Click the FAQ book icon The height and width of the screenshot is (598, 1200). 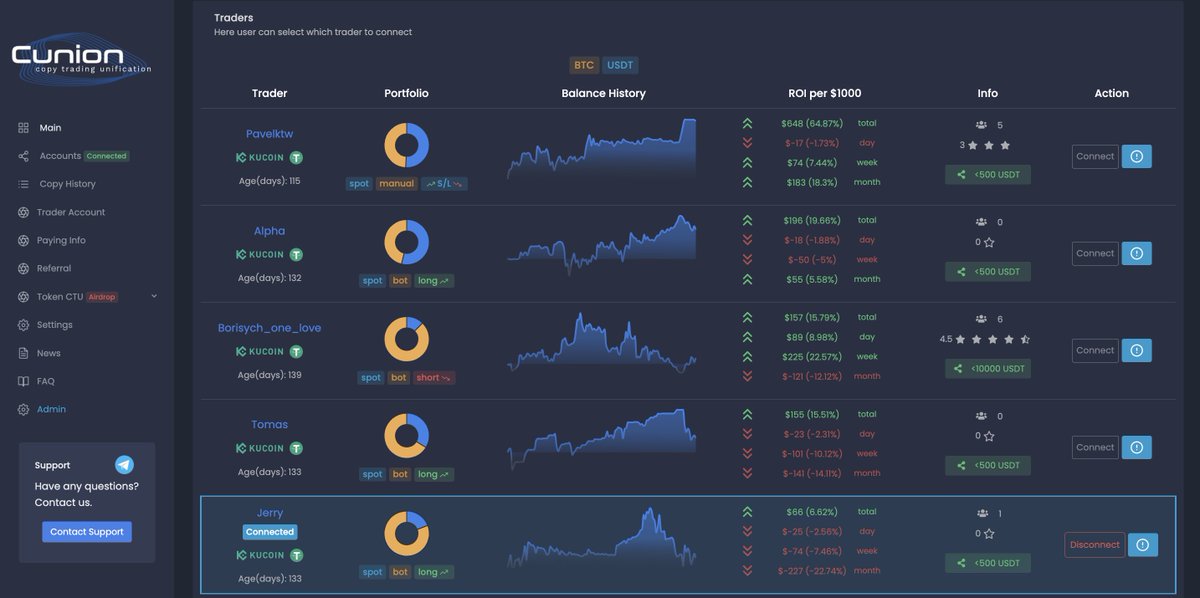coord(23,381)
